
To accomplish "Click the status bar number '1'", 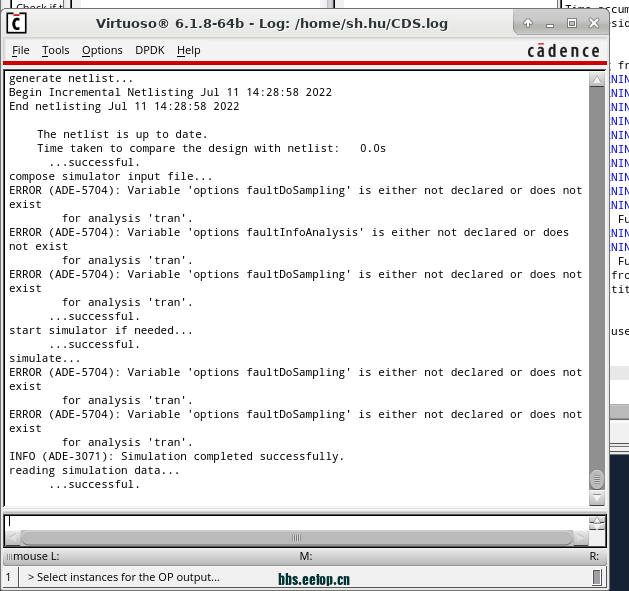I will [8, 577].
